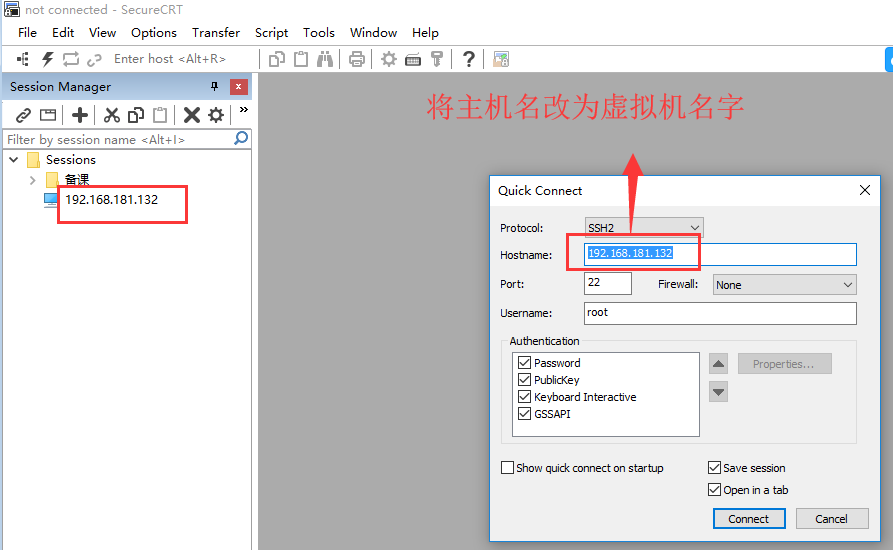Viewport: 893px width, 550px height.
Task: Toggle the Open in a tab checkbox
Action: tap(714, 490)
